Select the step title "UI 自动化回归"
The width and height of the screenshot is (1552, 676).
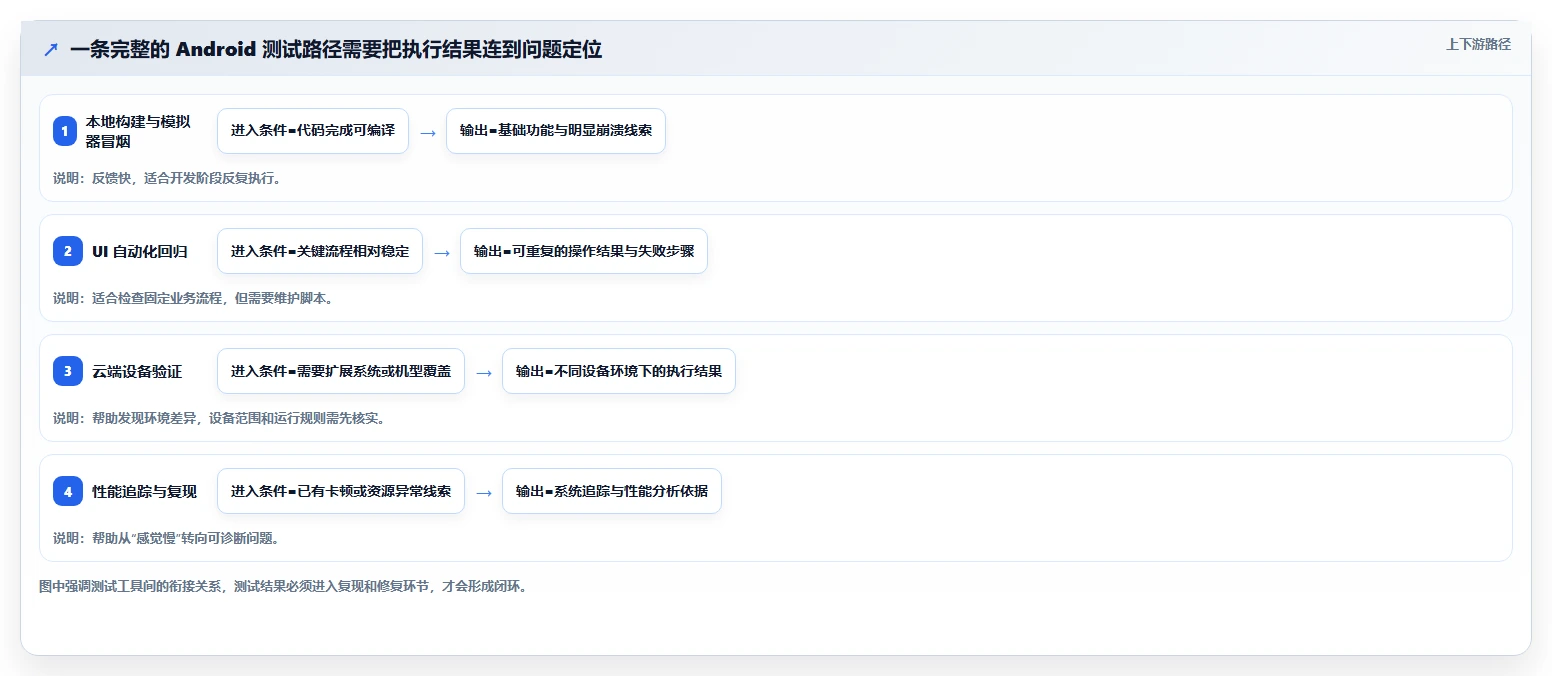[x=140, y=251]
